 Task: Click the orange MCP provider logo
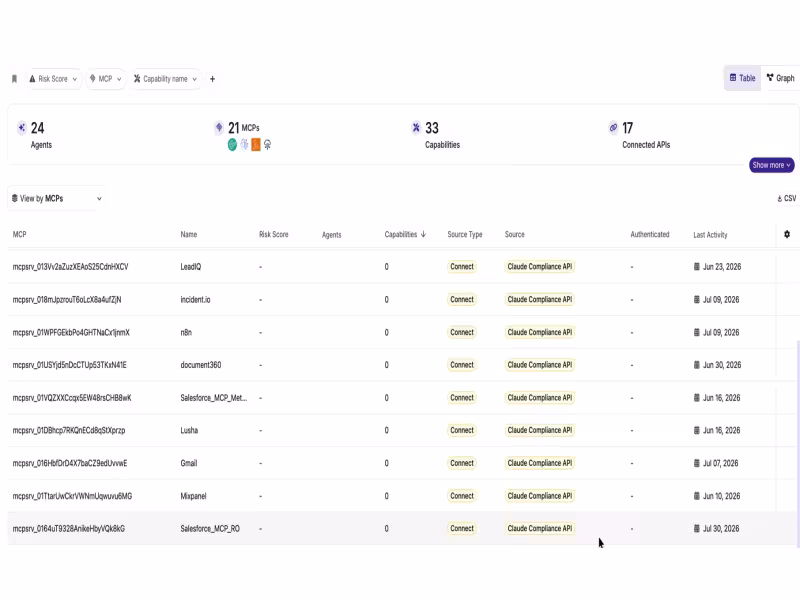click(256, 145)
